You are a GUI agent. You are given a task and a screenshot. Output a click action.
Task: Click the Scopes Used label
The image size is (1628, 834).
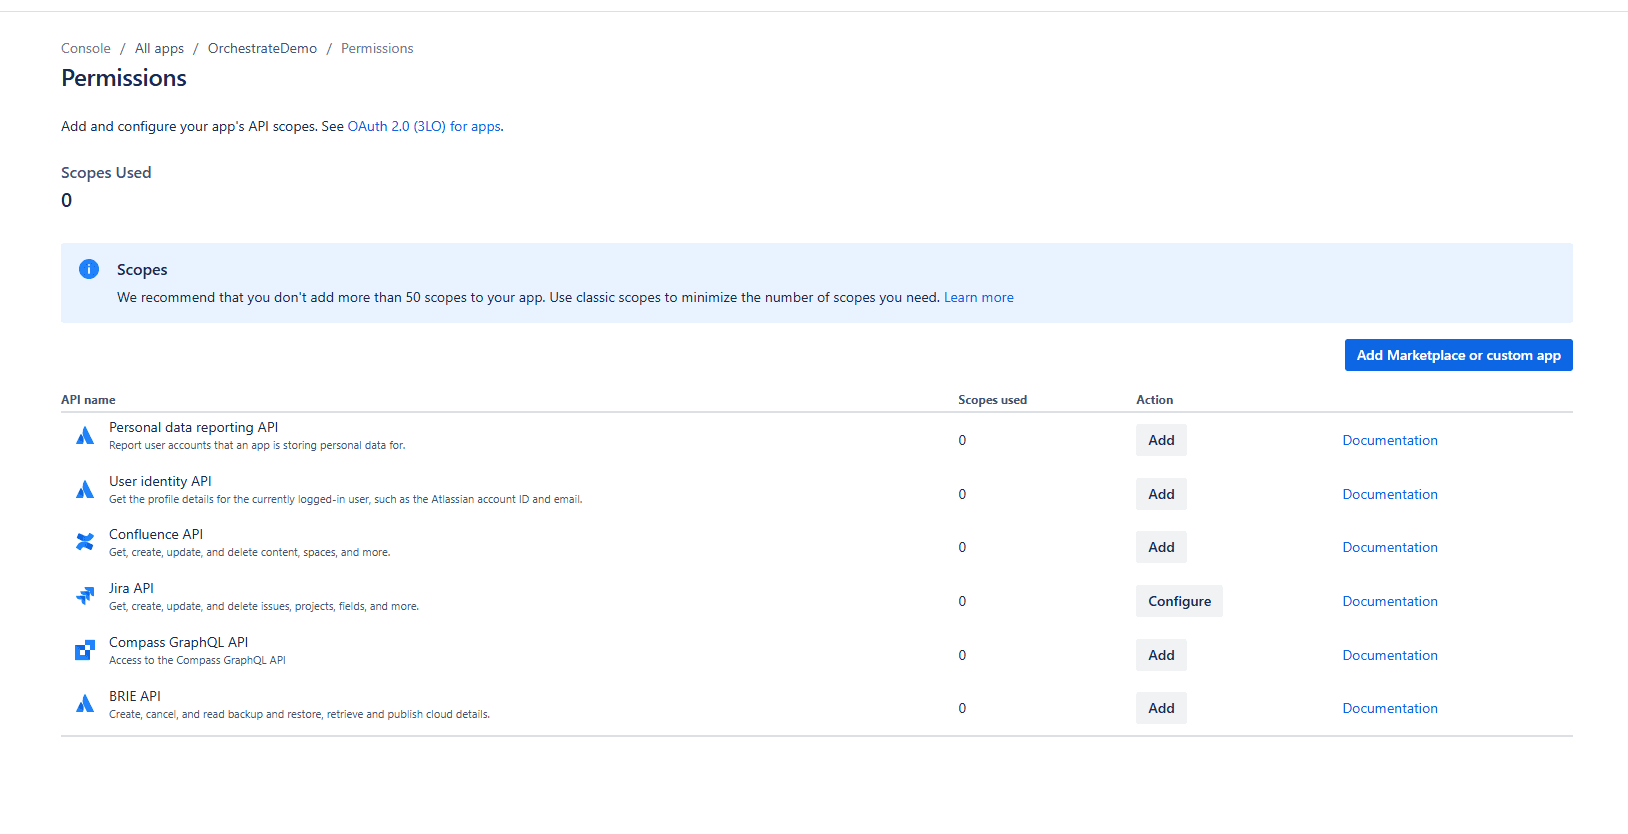tap(106, 172)
